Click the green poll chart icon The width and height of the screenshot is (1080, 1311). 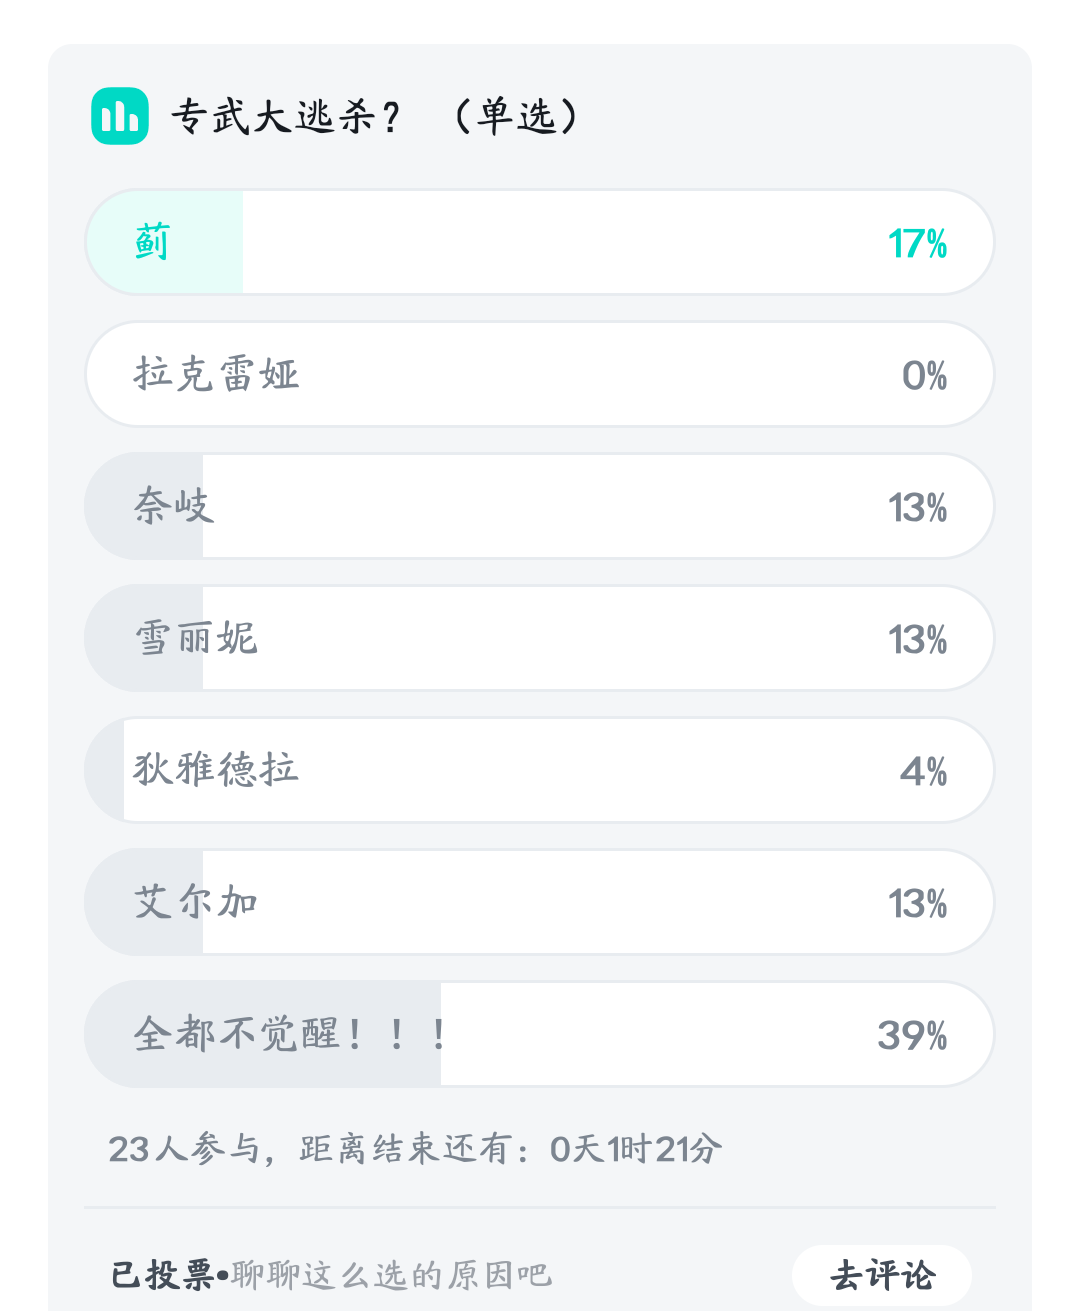pyautogui.click(x=120, y=116)
